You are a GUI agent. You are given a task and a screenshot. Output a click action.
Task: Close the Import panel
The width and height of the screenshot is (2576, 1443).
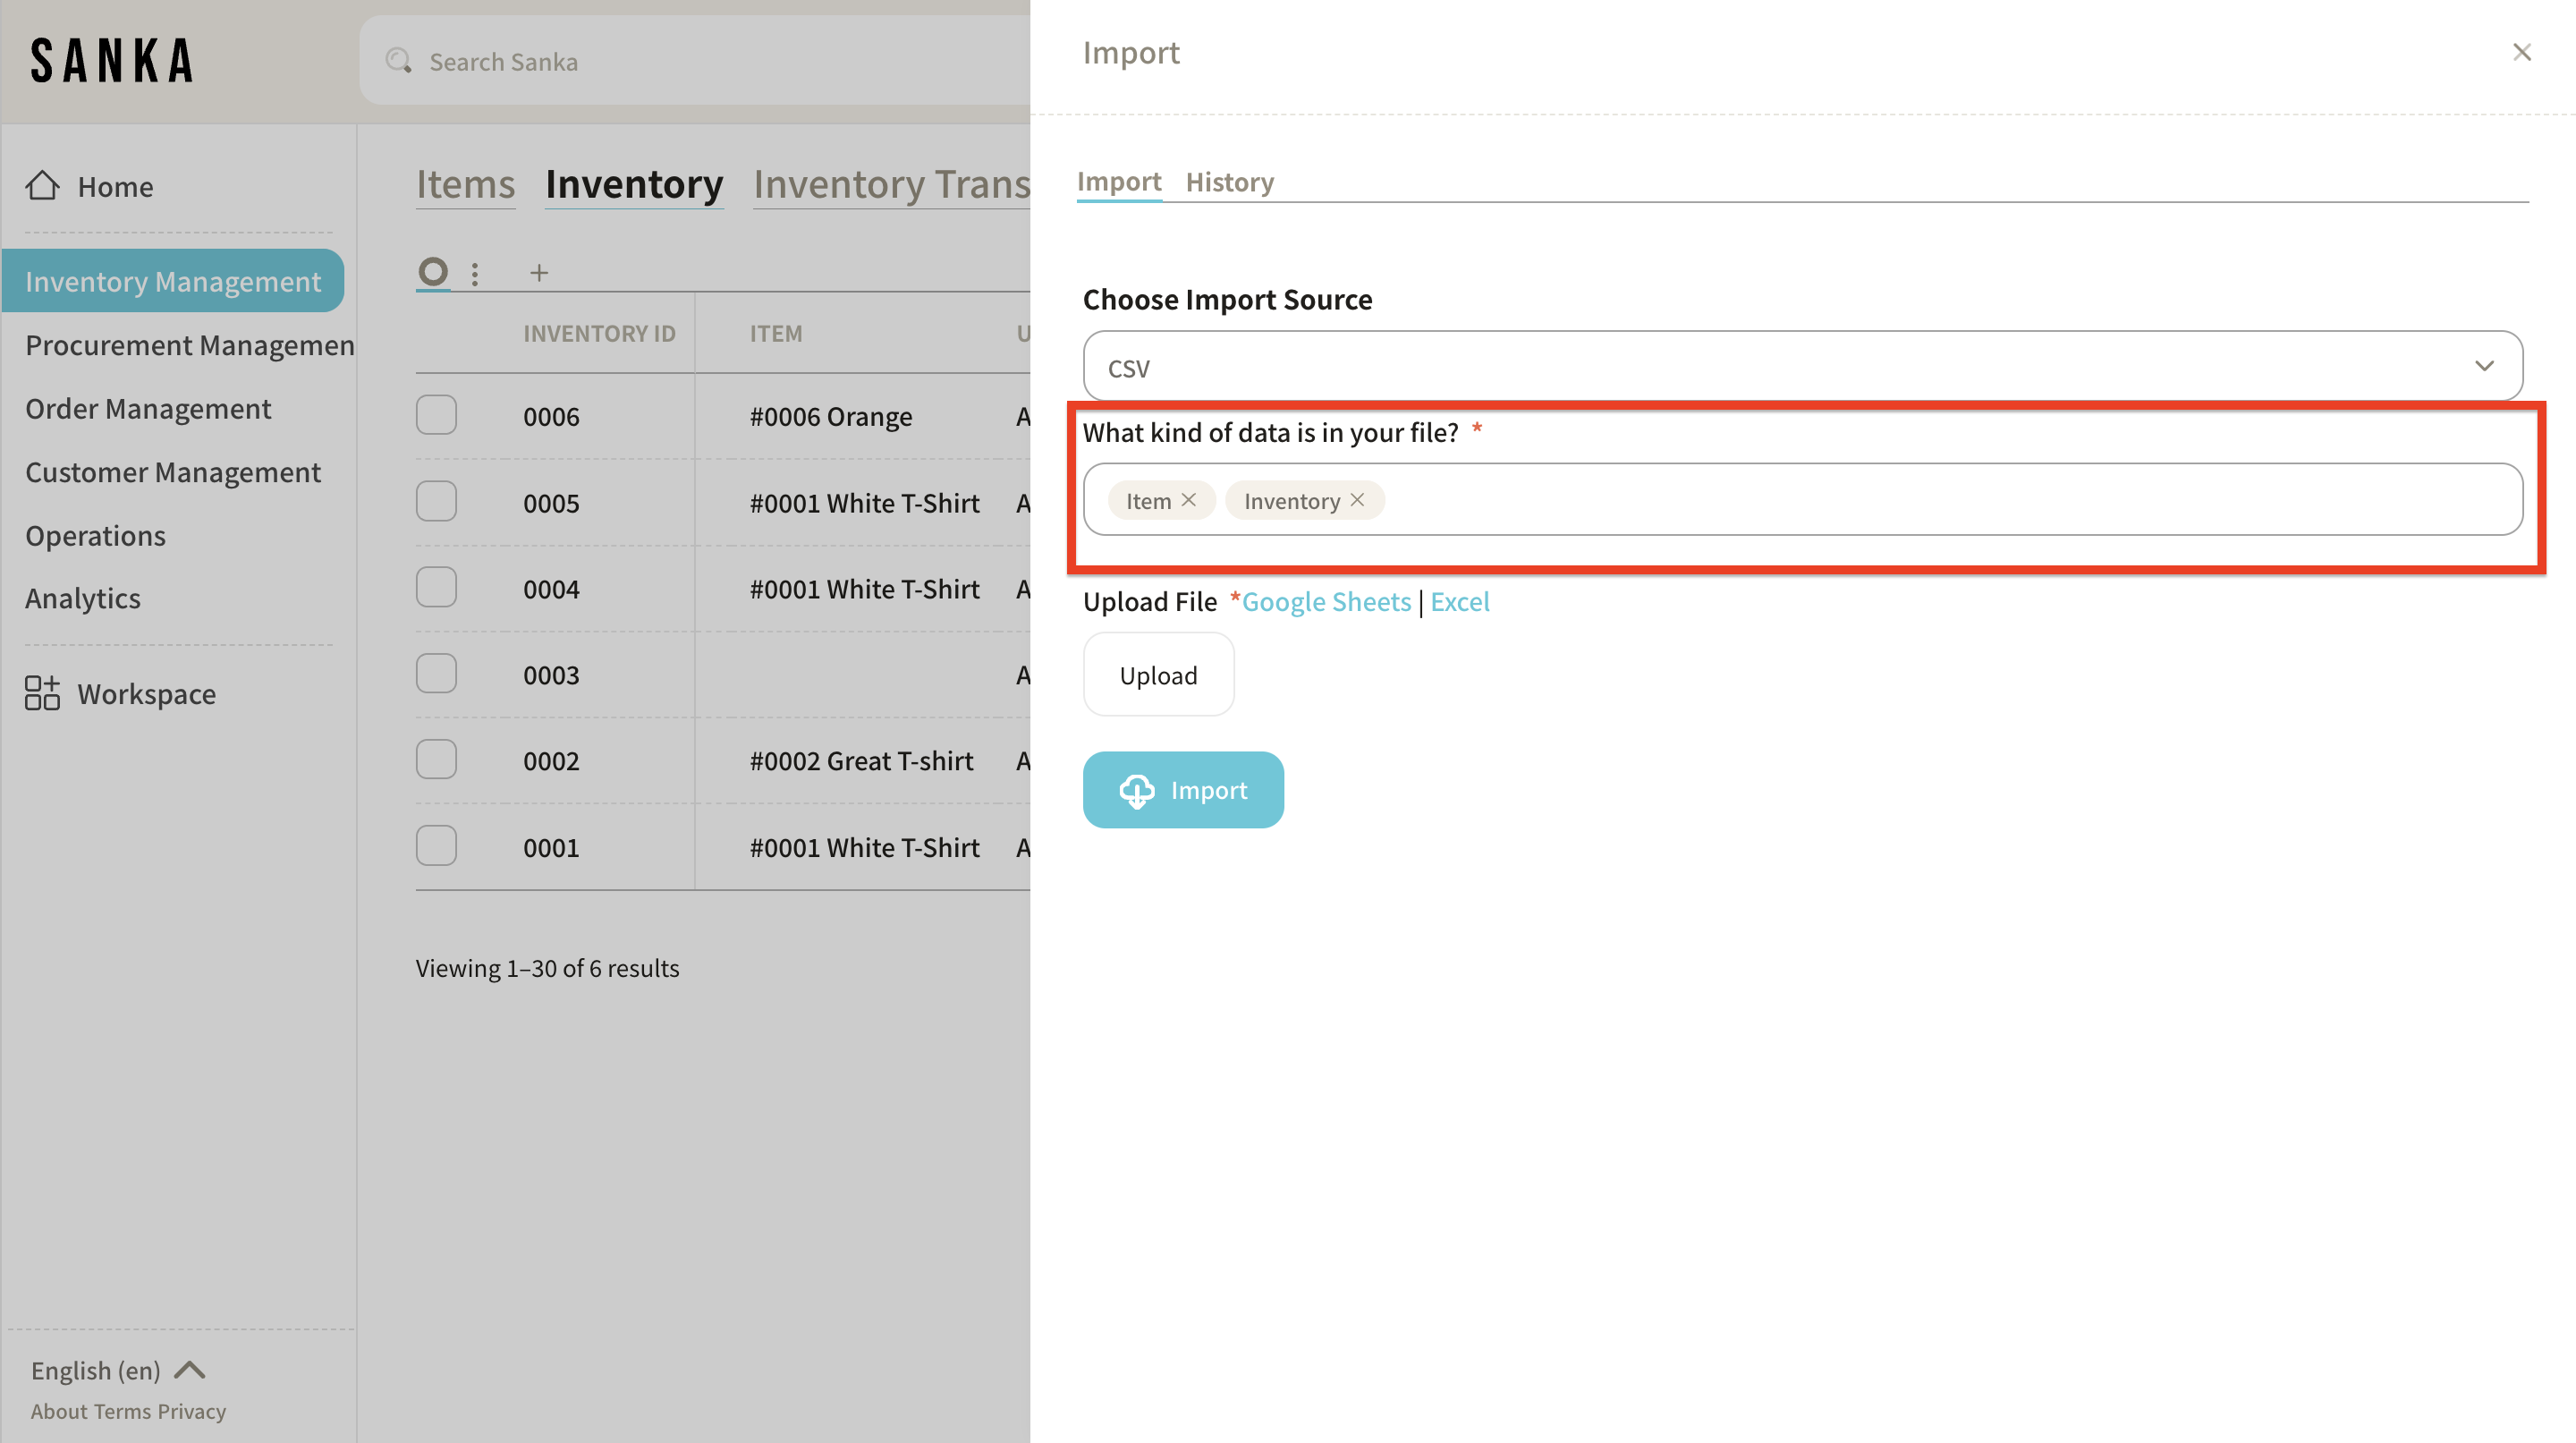[x=2521, y=52]
